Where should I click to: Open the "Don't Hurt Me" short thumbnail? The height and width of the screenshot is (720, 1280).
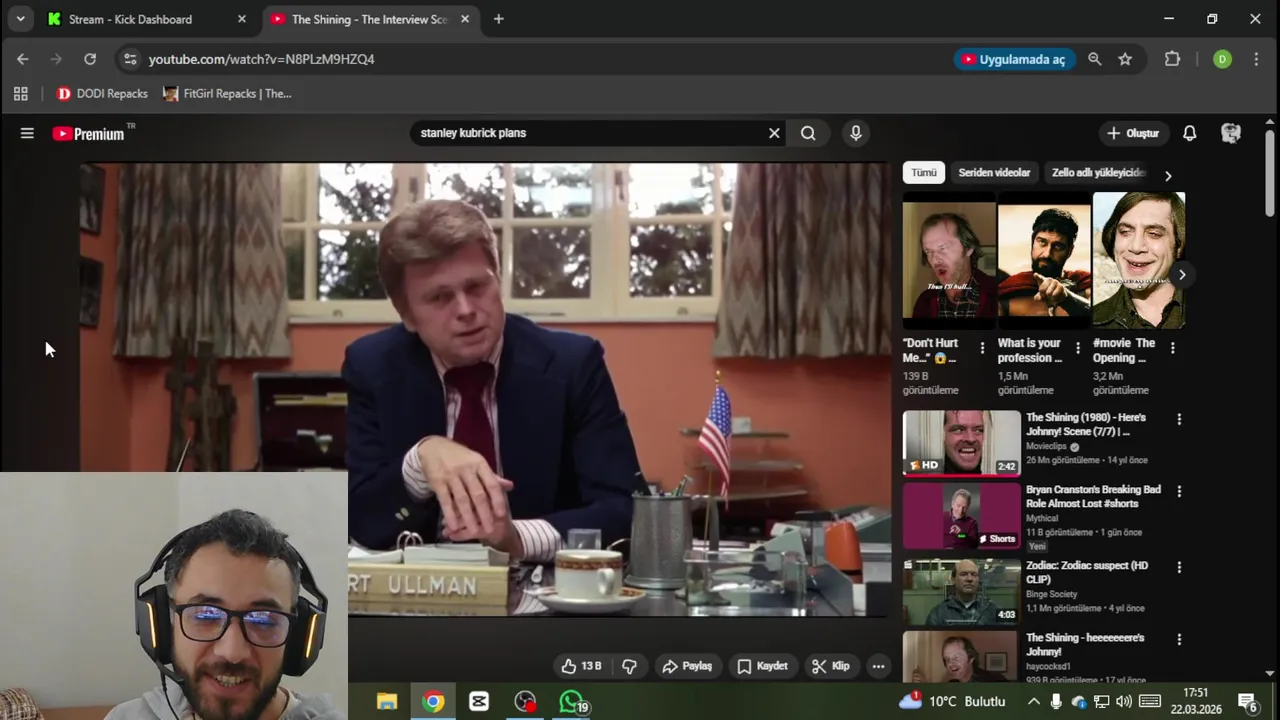coord(949,260)
